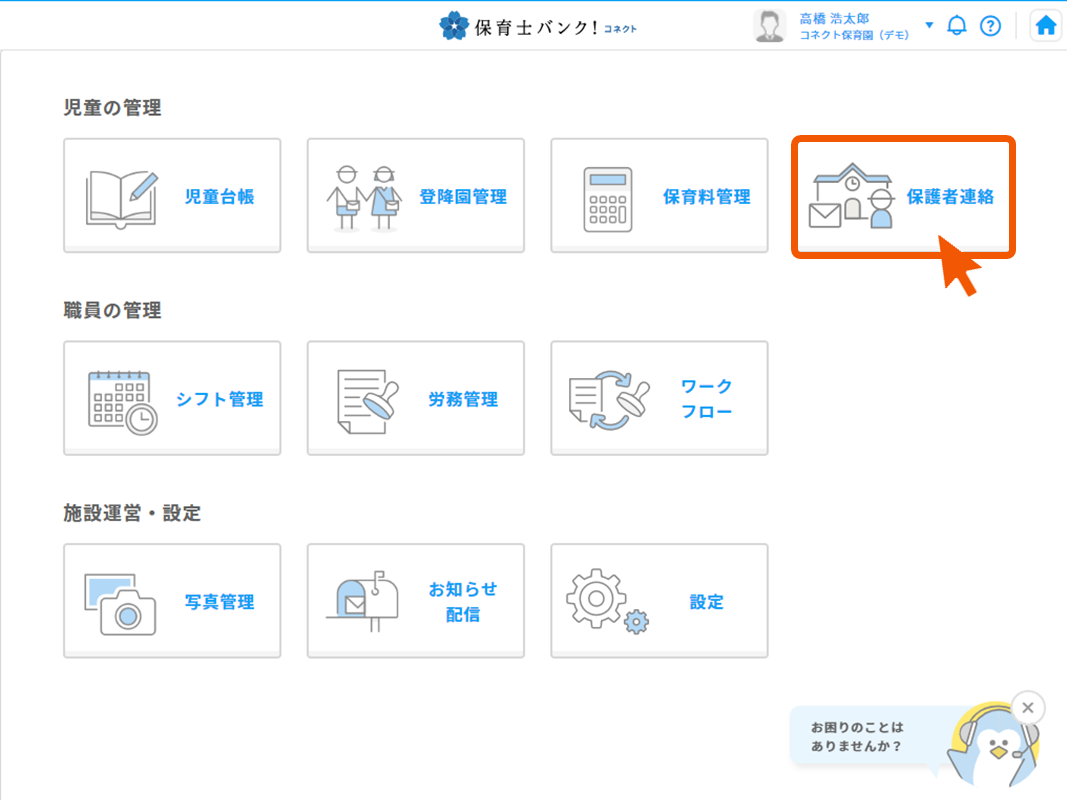Click the document stamp icon for 労務管理
The width and height of the screenshot is (1067, 800).
coord(364,400)
